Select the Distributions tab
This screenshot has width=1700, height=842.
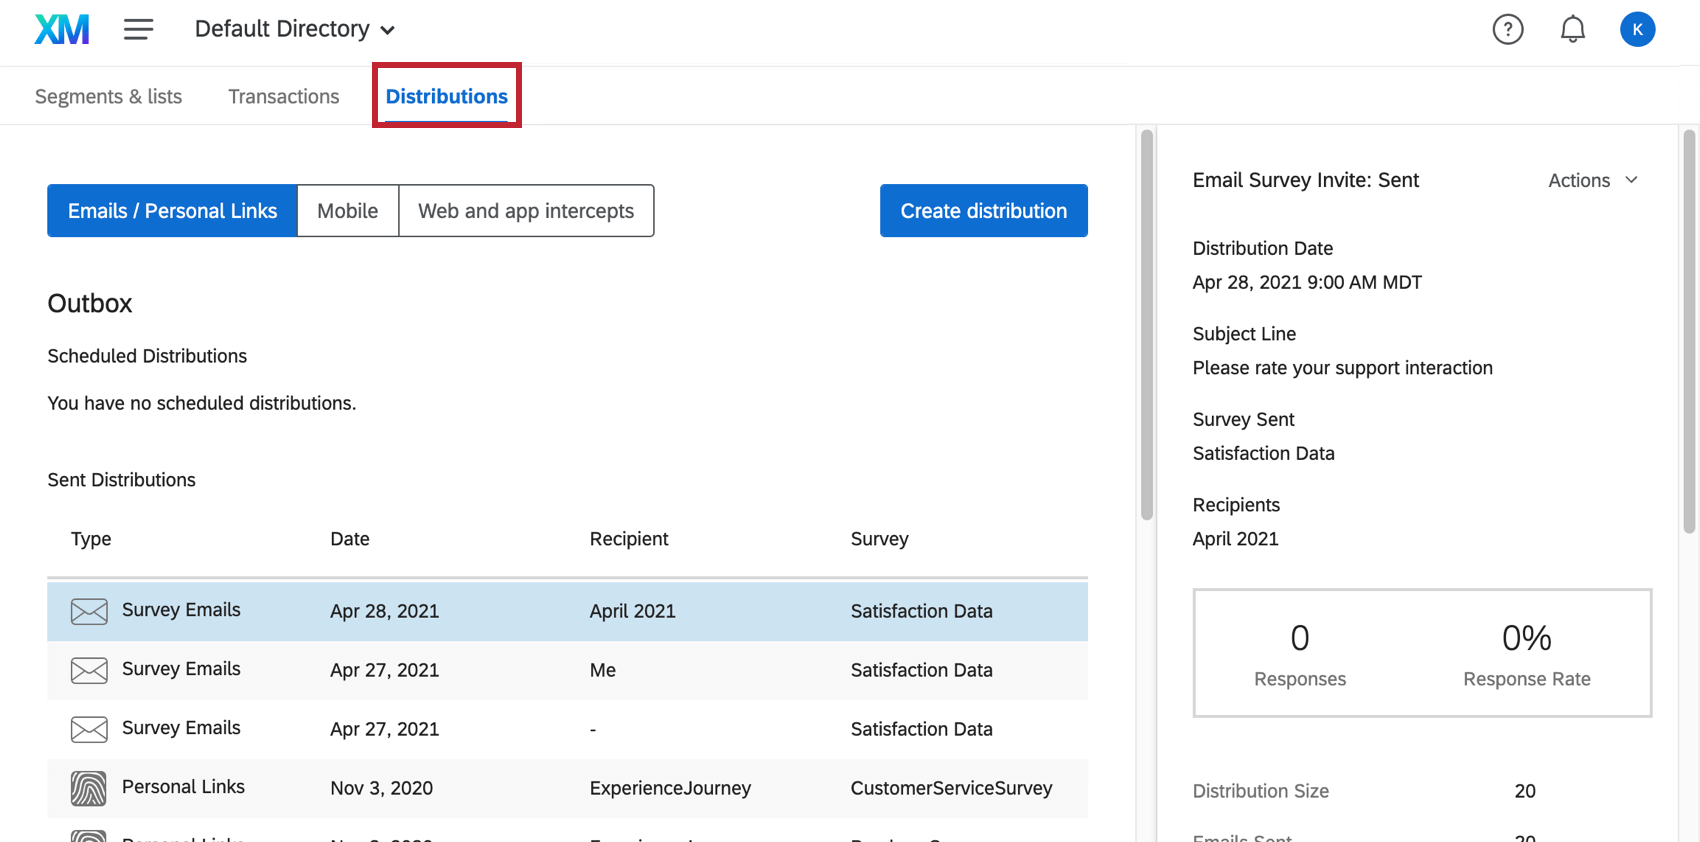(x=446, y=97)
